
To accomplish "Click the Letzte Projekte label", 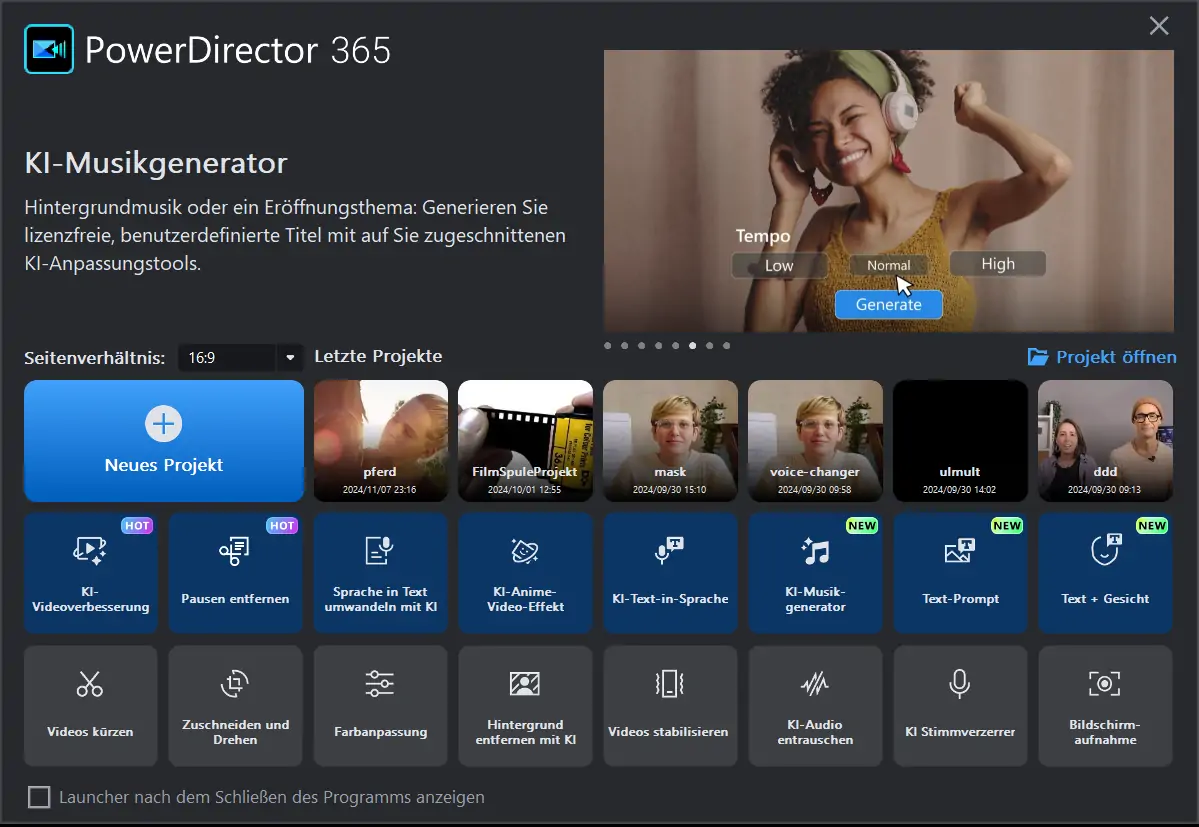I will [x=379, y=356].
